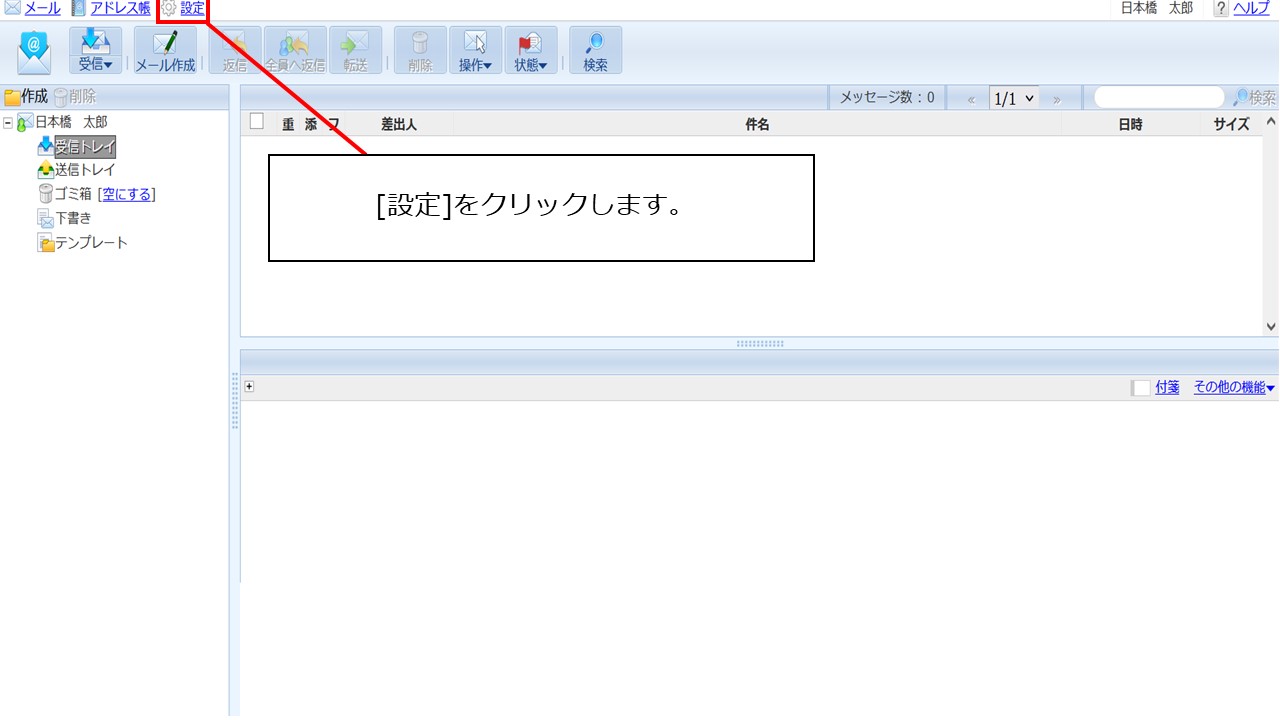The image size is (1280, 720).
Task: Click the 削除 delete toolbar trash icon
Action: (x=420, y=50)
